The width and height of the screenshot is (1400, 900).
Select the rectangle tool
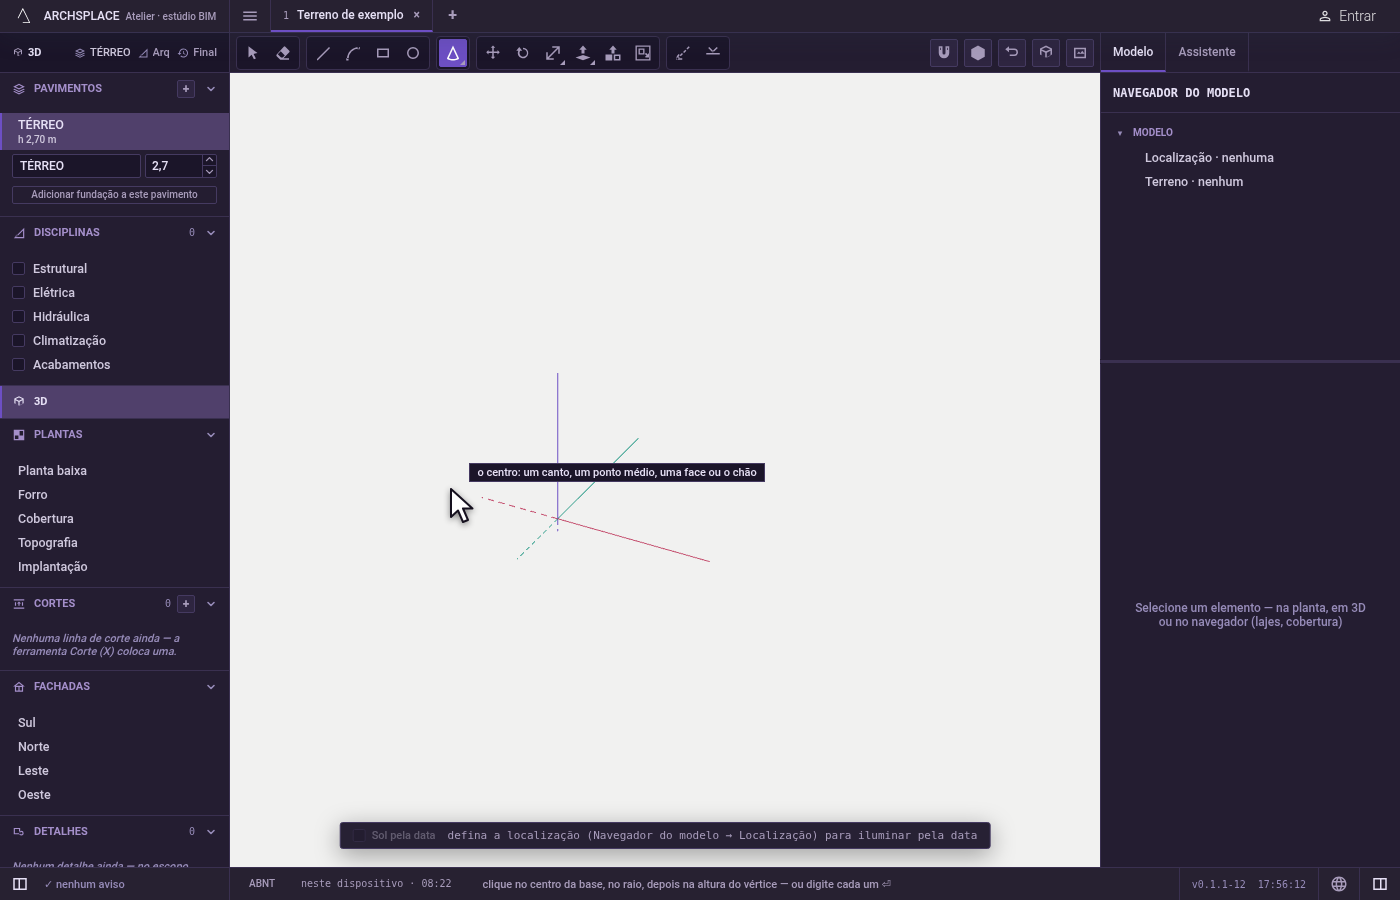click(383, 53)
